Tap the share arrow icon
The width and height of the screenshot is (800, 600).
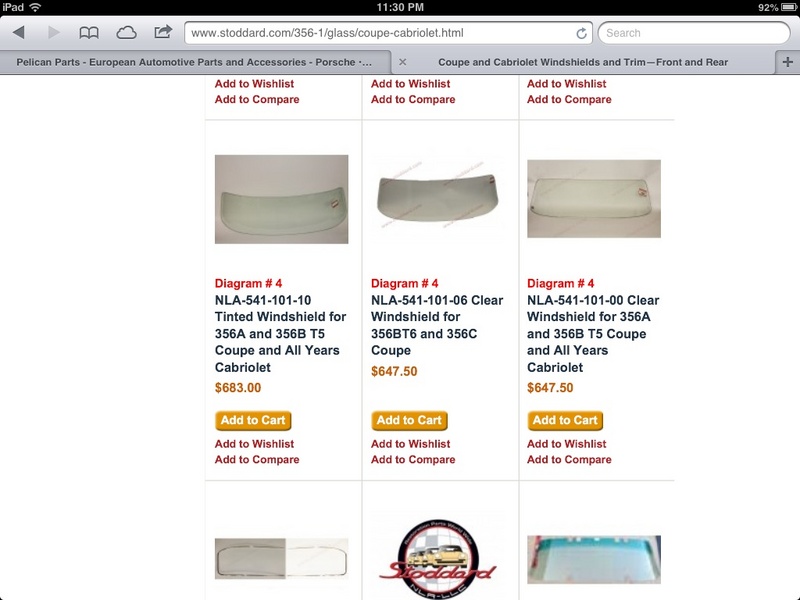click(x=163, y=32)
